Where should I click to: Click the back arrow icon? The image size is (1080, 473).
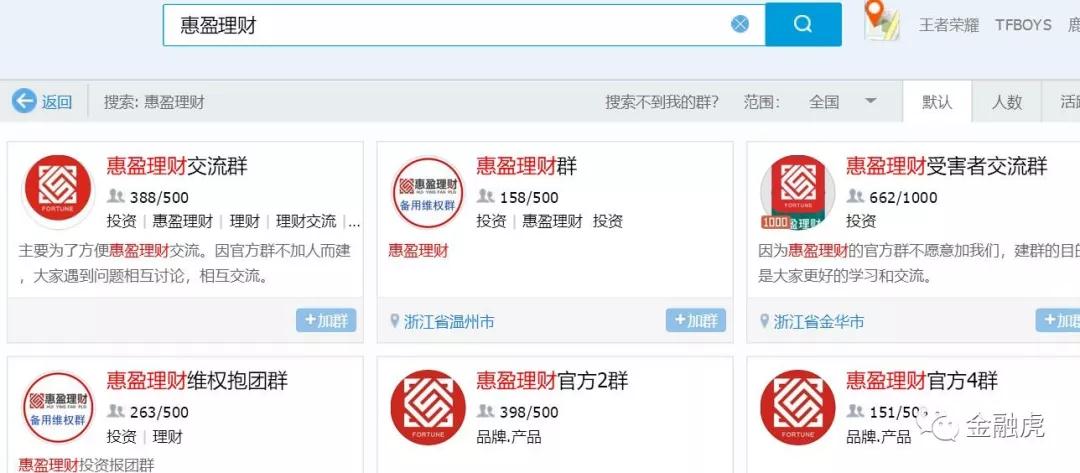pyautogui.click(x=23, y=101)
